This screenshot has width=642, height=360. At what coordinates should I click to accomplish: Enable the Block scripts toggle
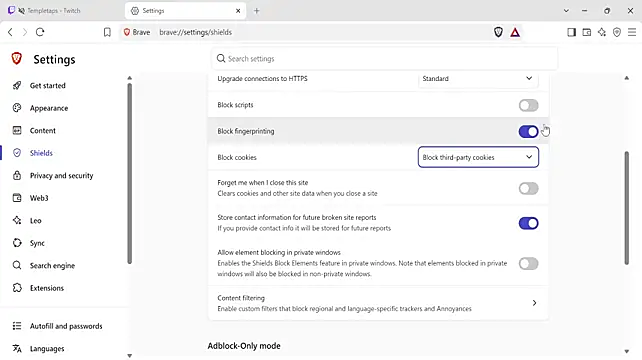point(528,105)
